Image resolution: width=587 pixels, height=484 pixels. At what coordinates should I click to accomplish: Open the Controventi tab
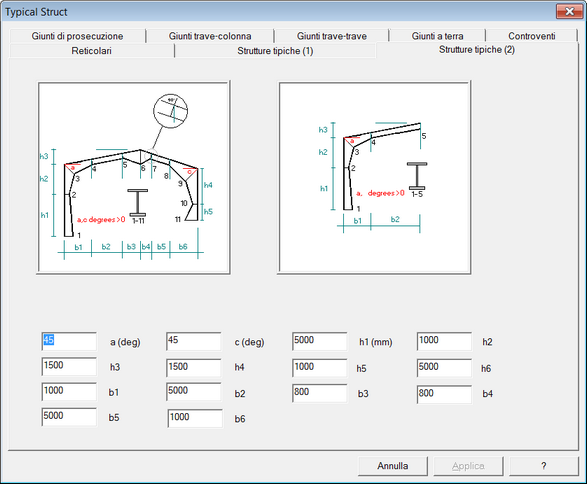[532, 36]
